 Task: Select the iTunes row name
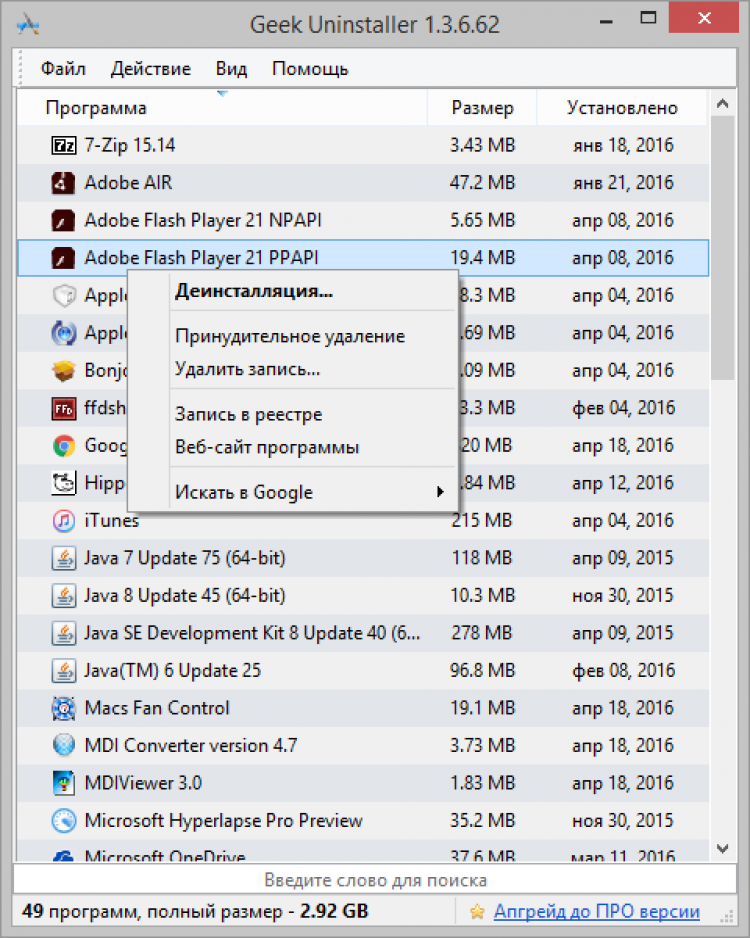[111, 520]
